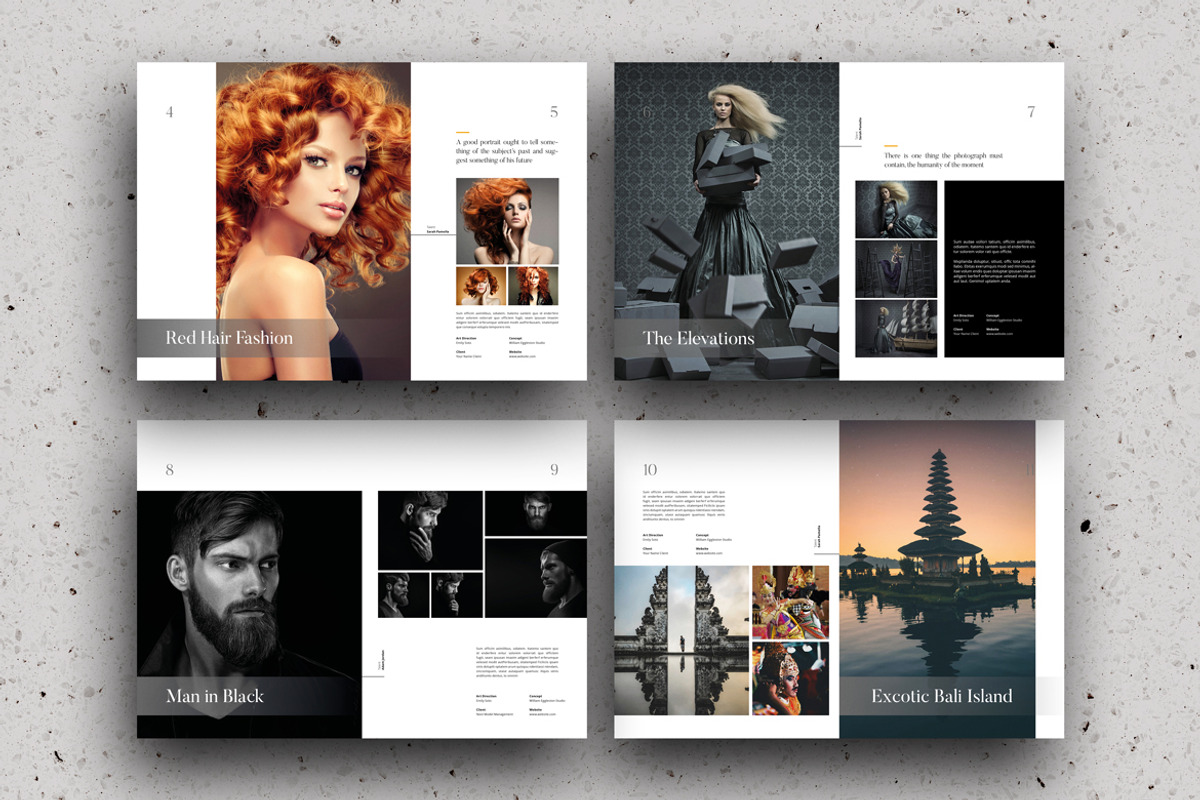Image resolution: width=1200 pixels, height=800 pixels.
Task: Click "Concept" label on page 10
Action: [702, 535]
